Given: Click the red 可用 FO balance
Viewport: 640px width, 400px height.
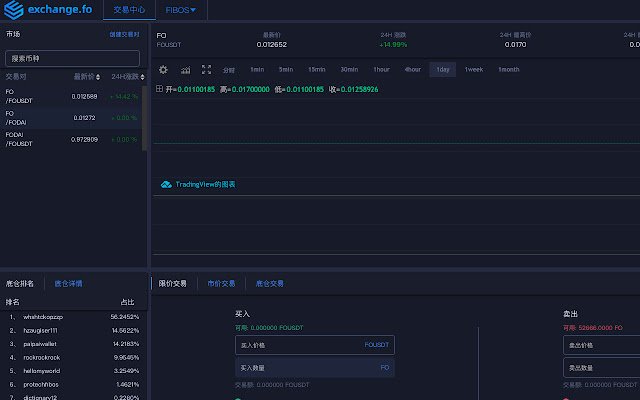Looking at the screenshot, I should 593,328.
